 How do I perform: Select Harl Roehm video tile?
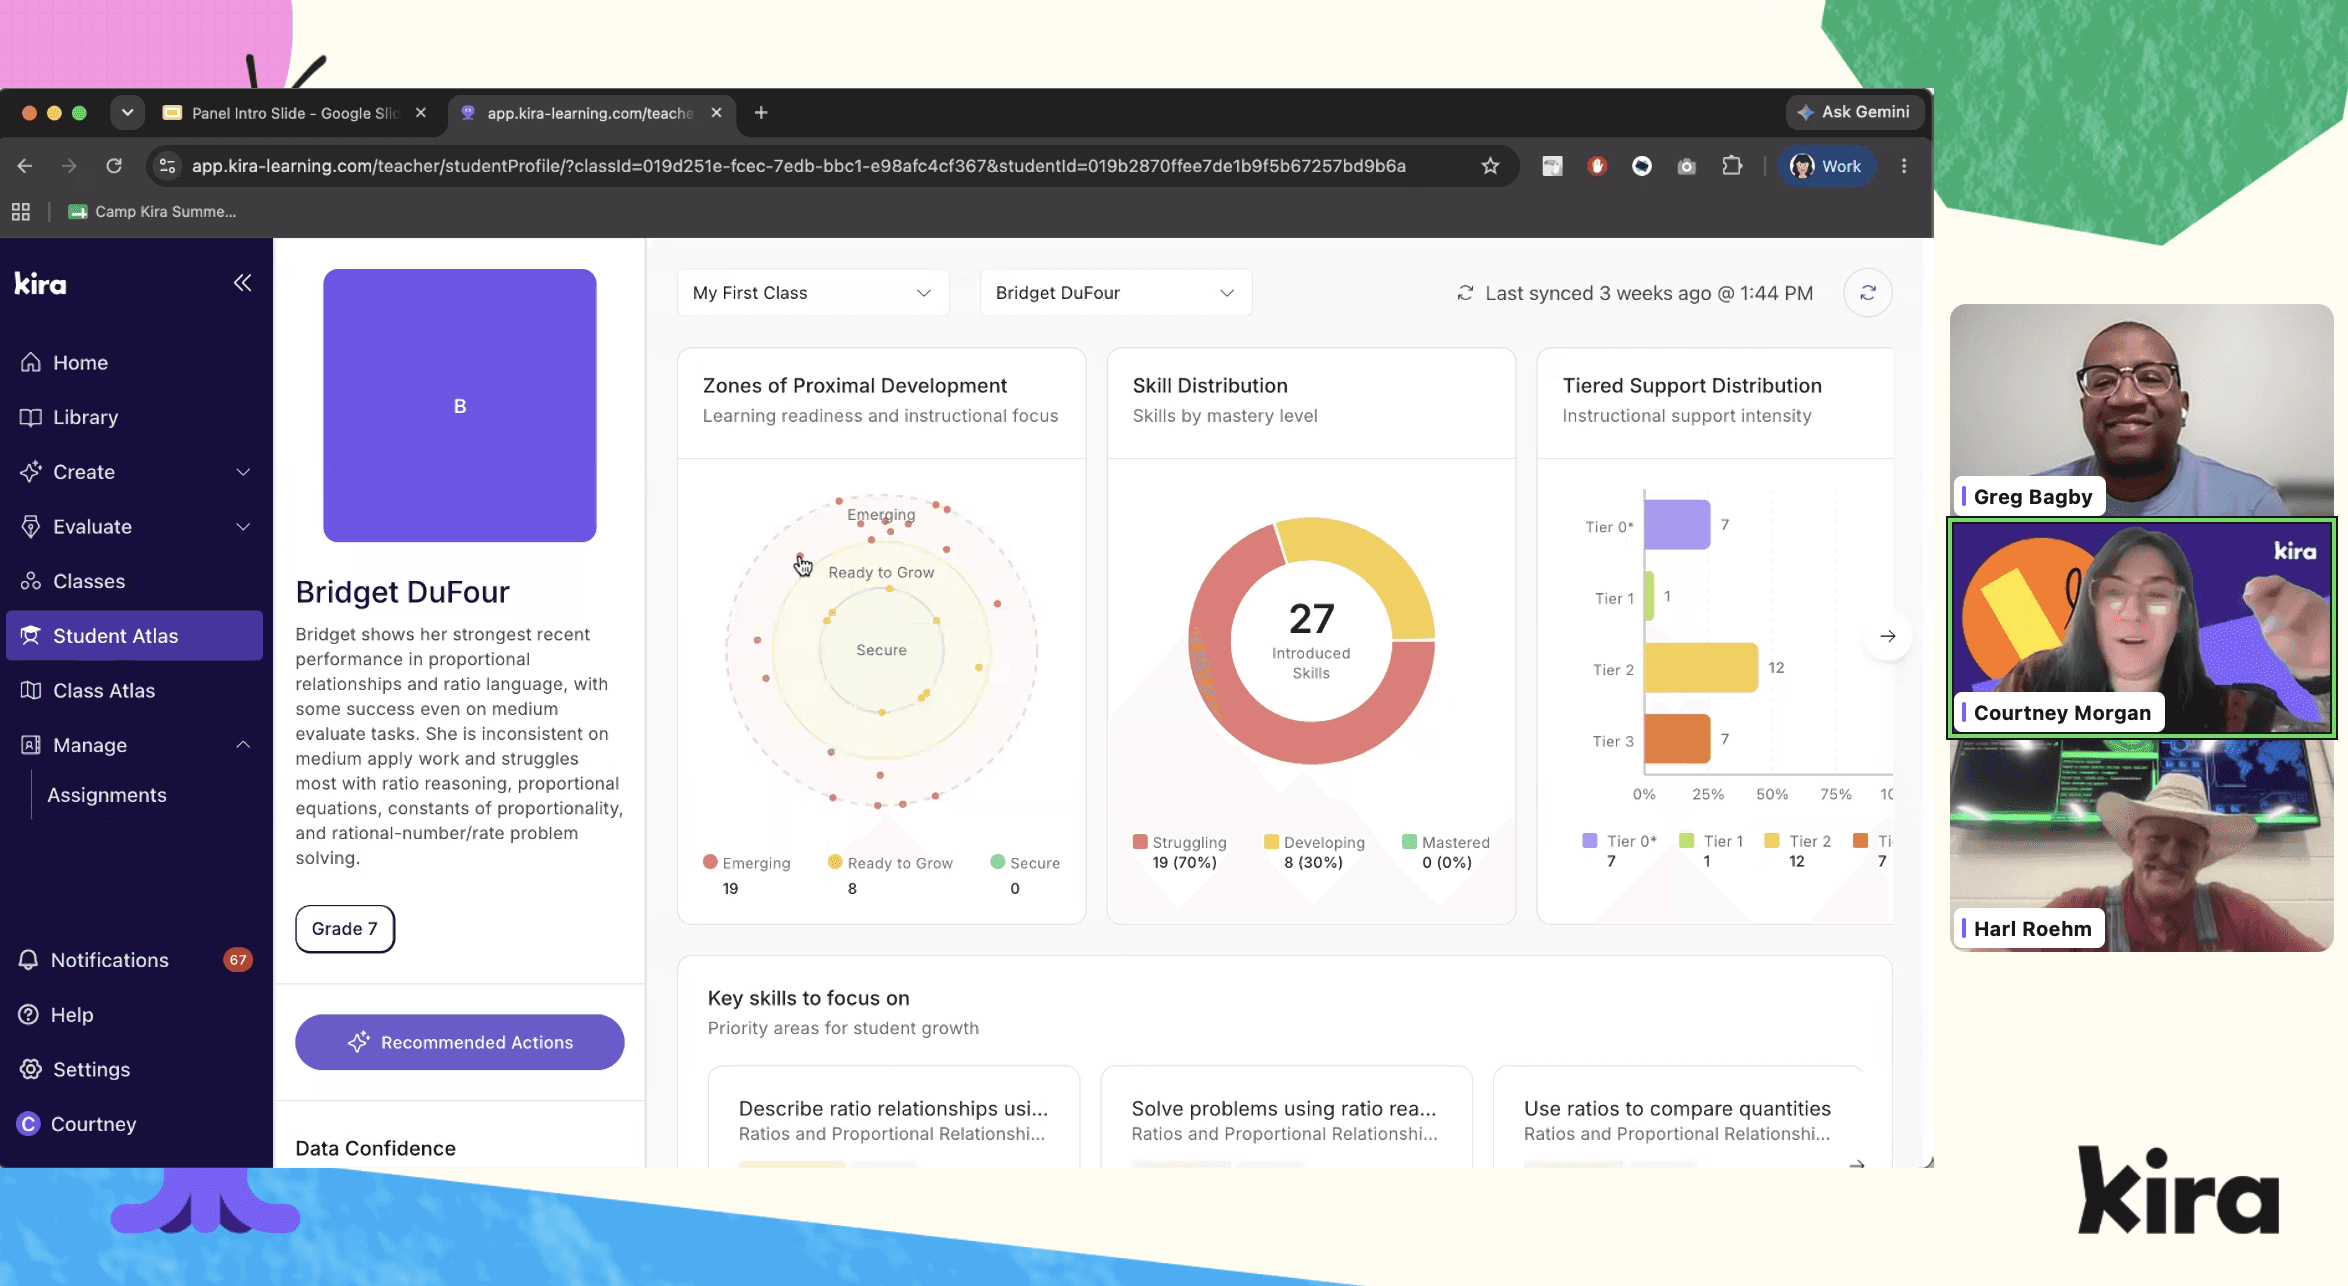click(2141, 845)
